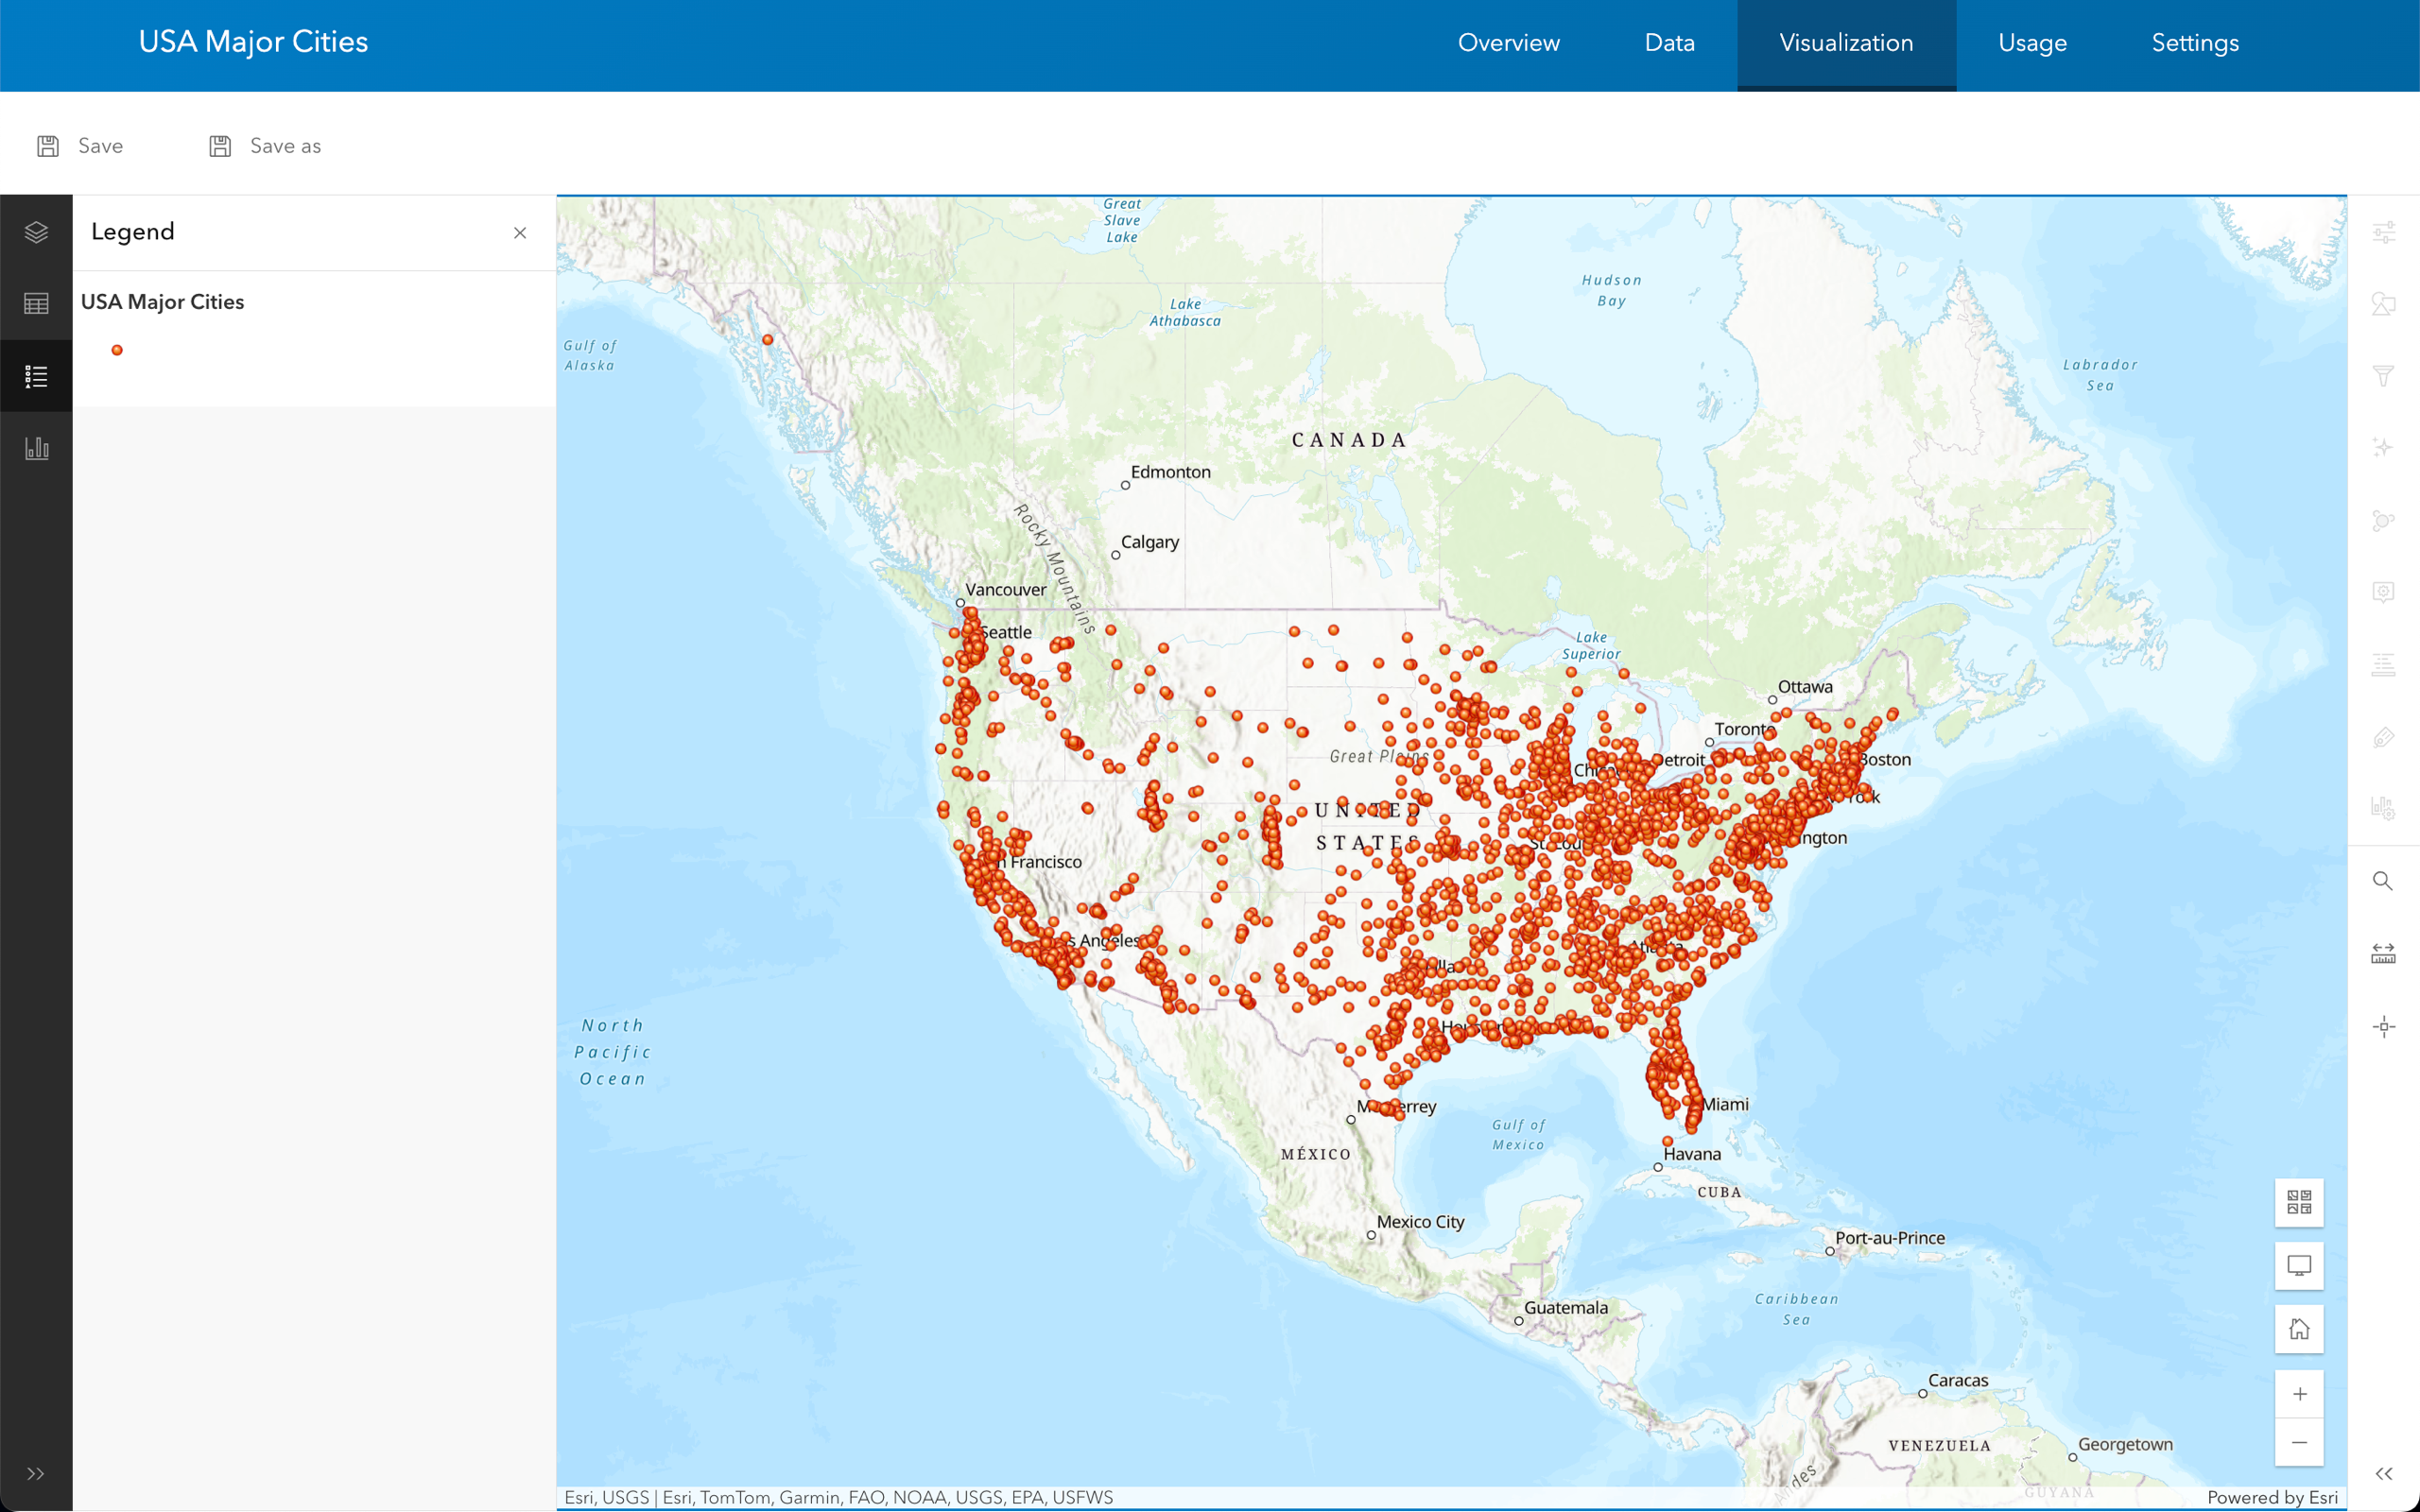Close the Legend panel
2420x1512 pixels.
(x=520, y=233)
